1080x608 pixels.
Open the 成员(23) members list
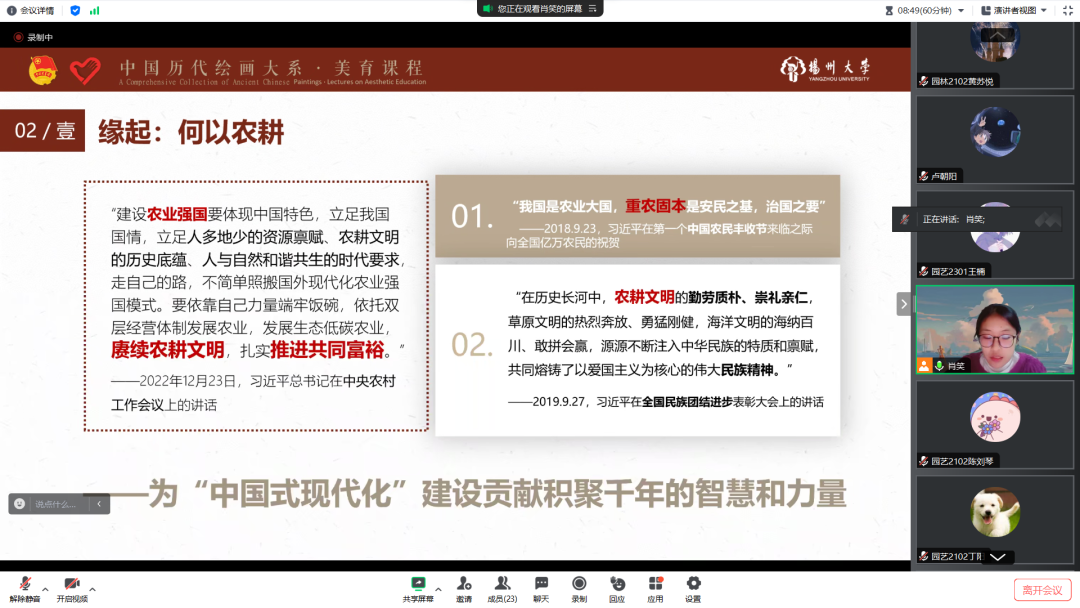pos(502,584)
